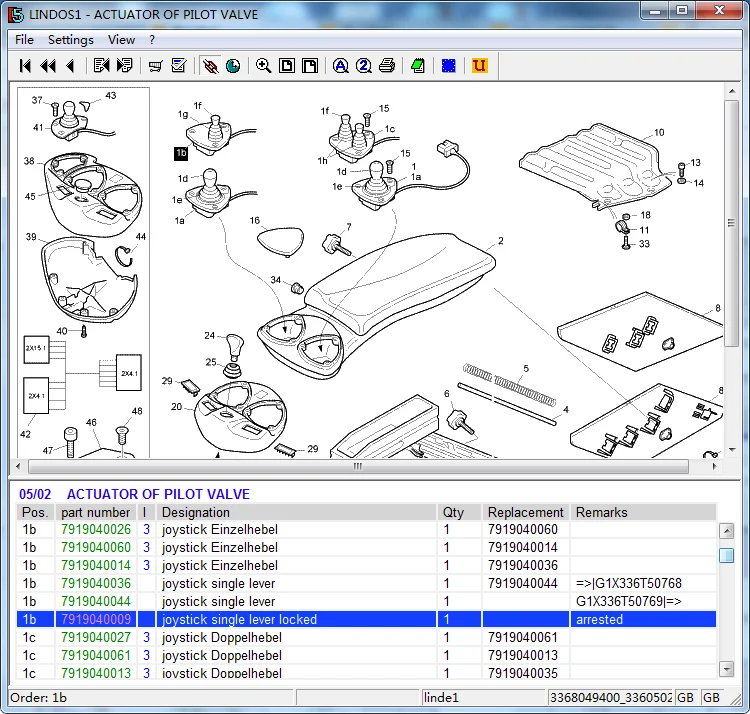Click the highlighted 1b label in drawing
Image resolution: width=750 pixels, height=714 pixels.
pyautogui.click(x=181, y=153)
